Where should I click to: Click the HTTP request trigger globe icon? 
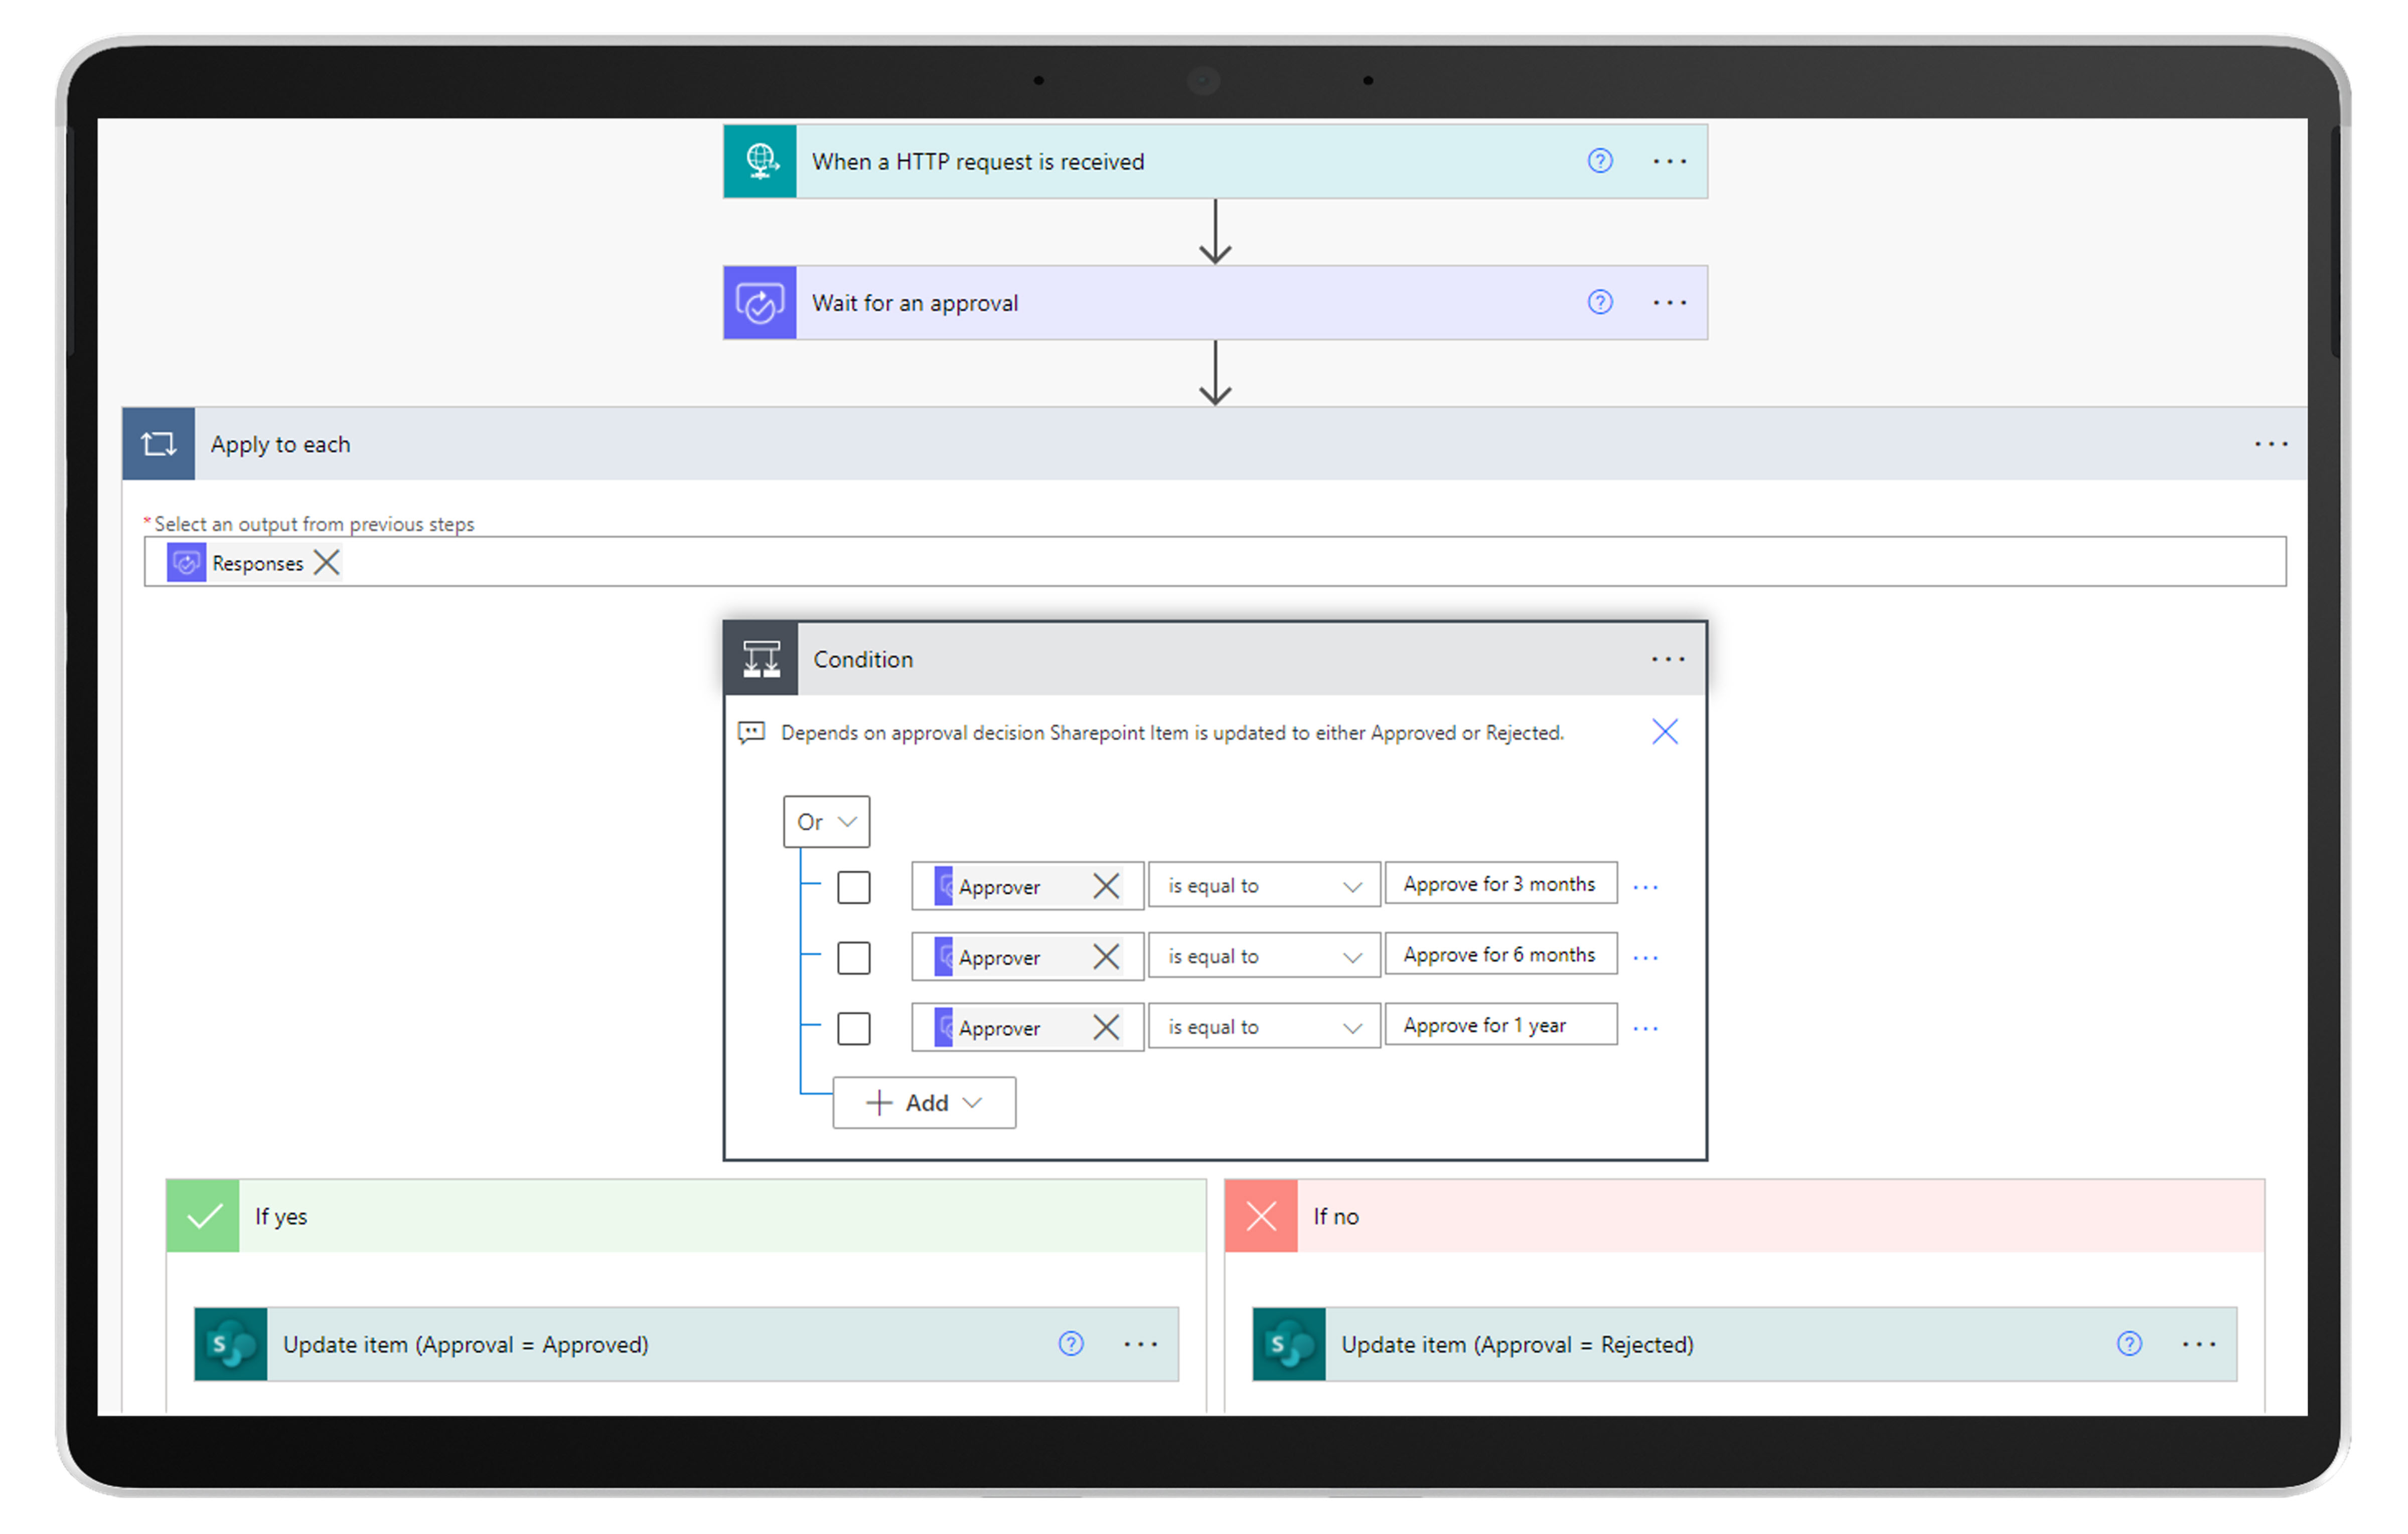point(760,161)
